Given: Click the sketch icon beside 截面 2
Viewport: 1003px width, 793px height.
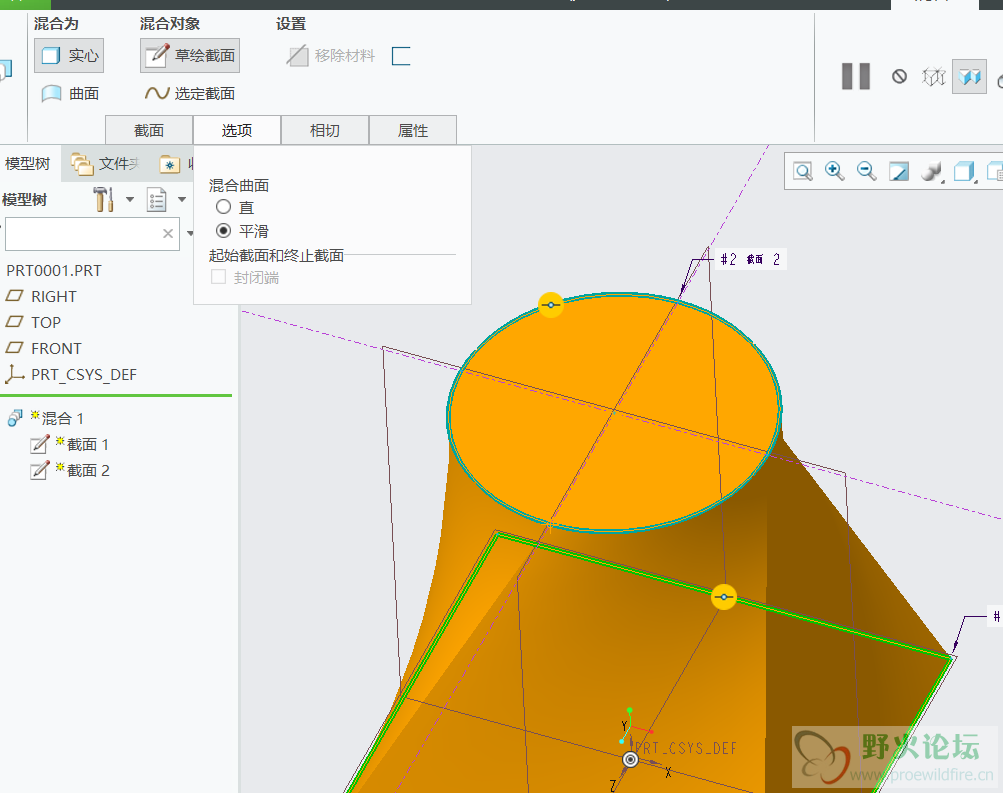Looking at the screenshot, I should coord(40,470).
